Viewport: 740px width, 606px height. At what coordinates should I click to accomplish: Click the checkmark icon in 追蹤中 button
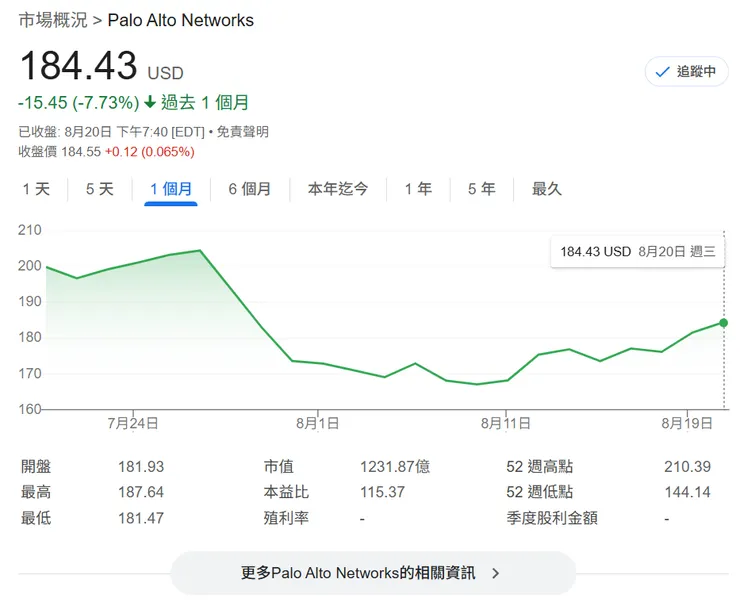663,72
